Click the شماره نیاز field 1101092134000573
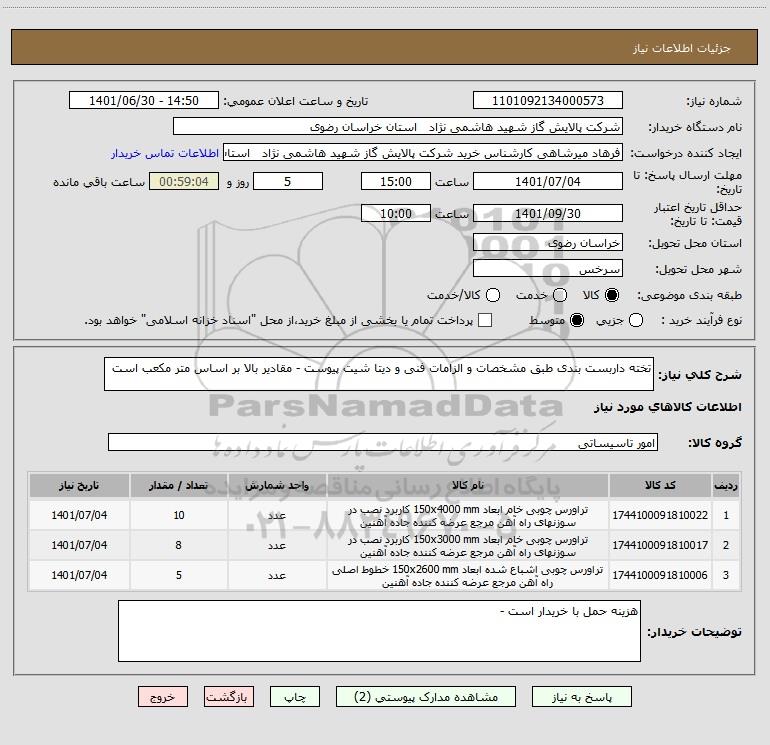Screen dimensions: 770x745 pyautogui.click(x=548, y=101)
